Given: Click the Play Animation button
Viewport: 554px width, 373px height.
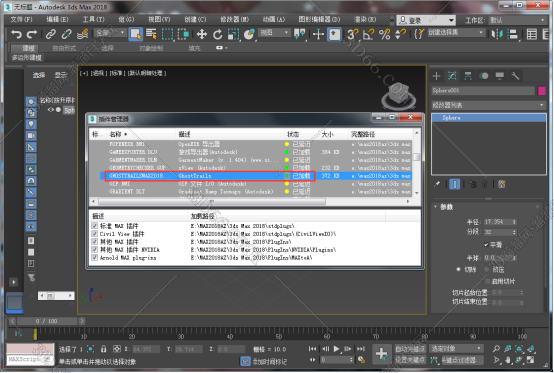Looking at the screenshot, I should tap(336, 349).
